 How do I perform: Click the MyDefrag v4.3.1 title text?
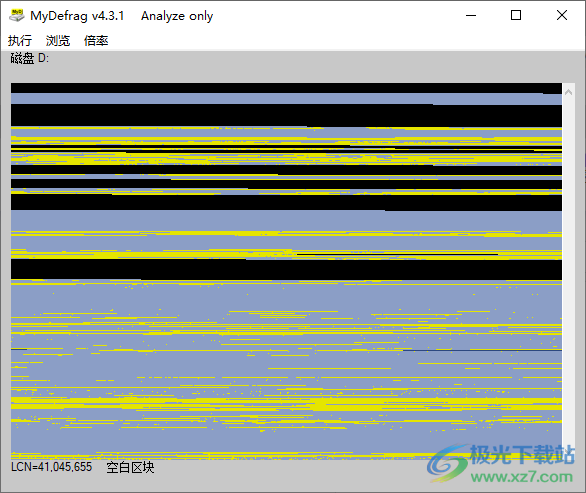pyautogui.click(x=77, y=16)
